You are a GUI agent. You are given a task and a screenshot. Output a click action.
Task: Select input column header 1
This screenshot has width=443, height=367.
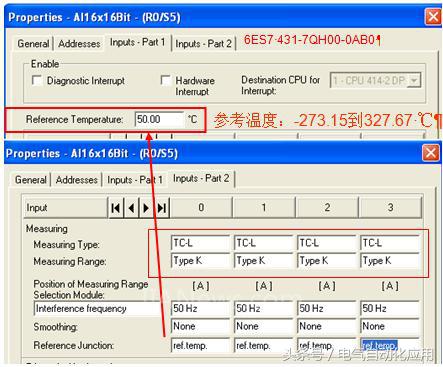click(x=264, y=207)
